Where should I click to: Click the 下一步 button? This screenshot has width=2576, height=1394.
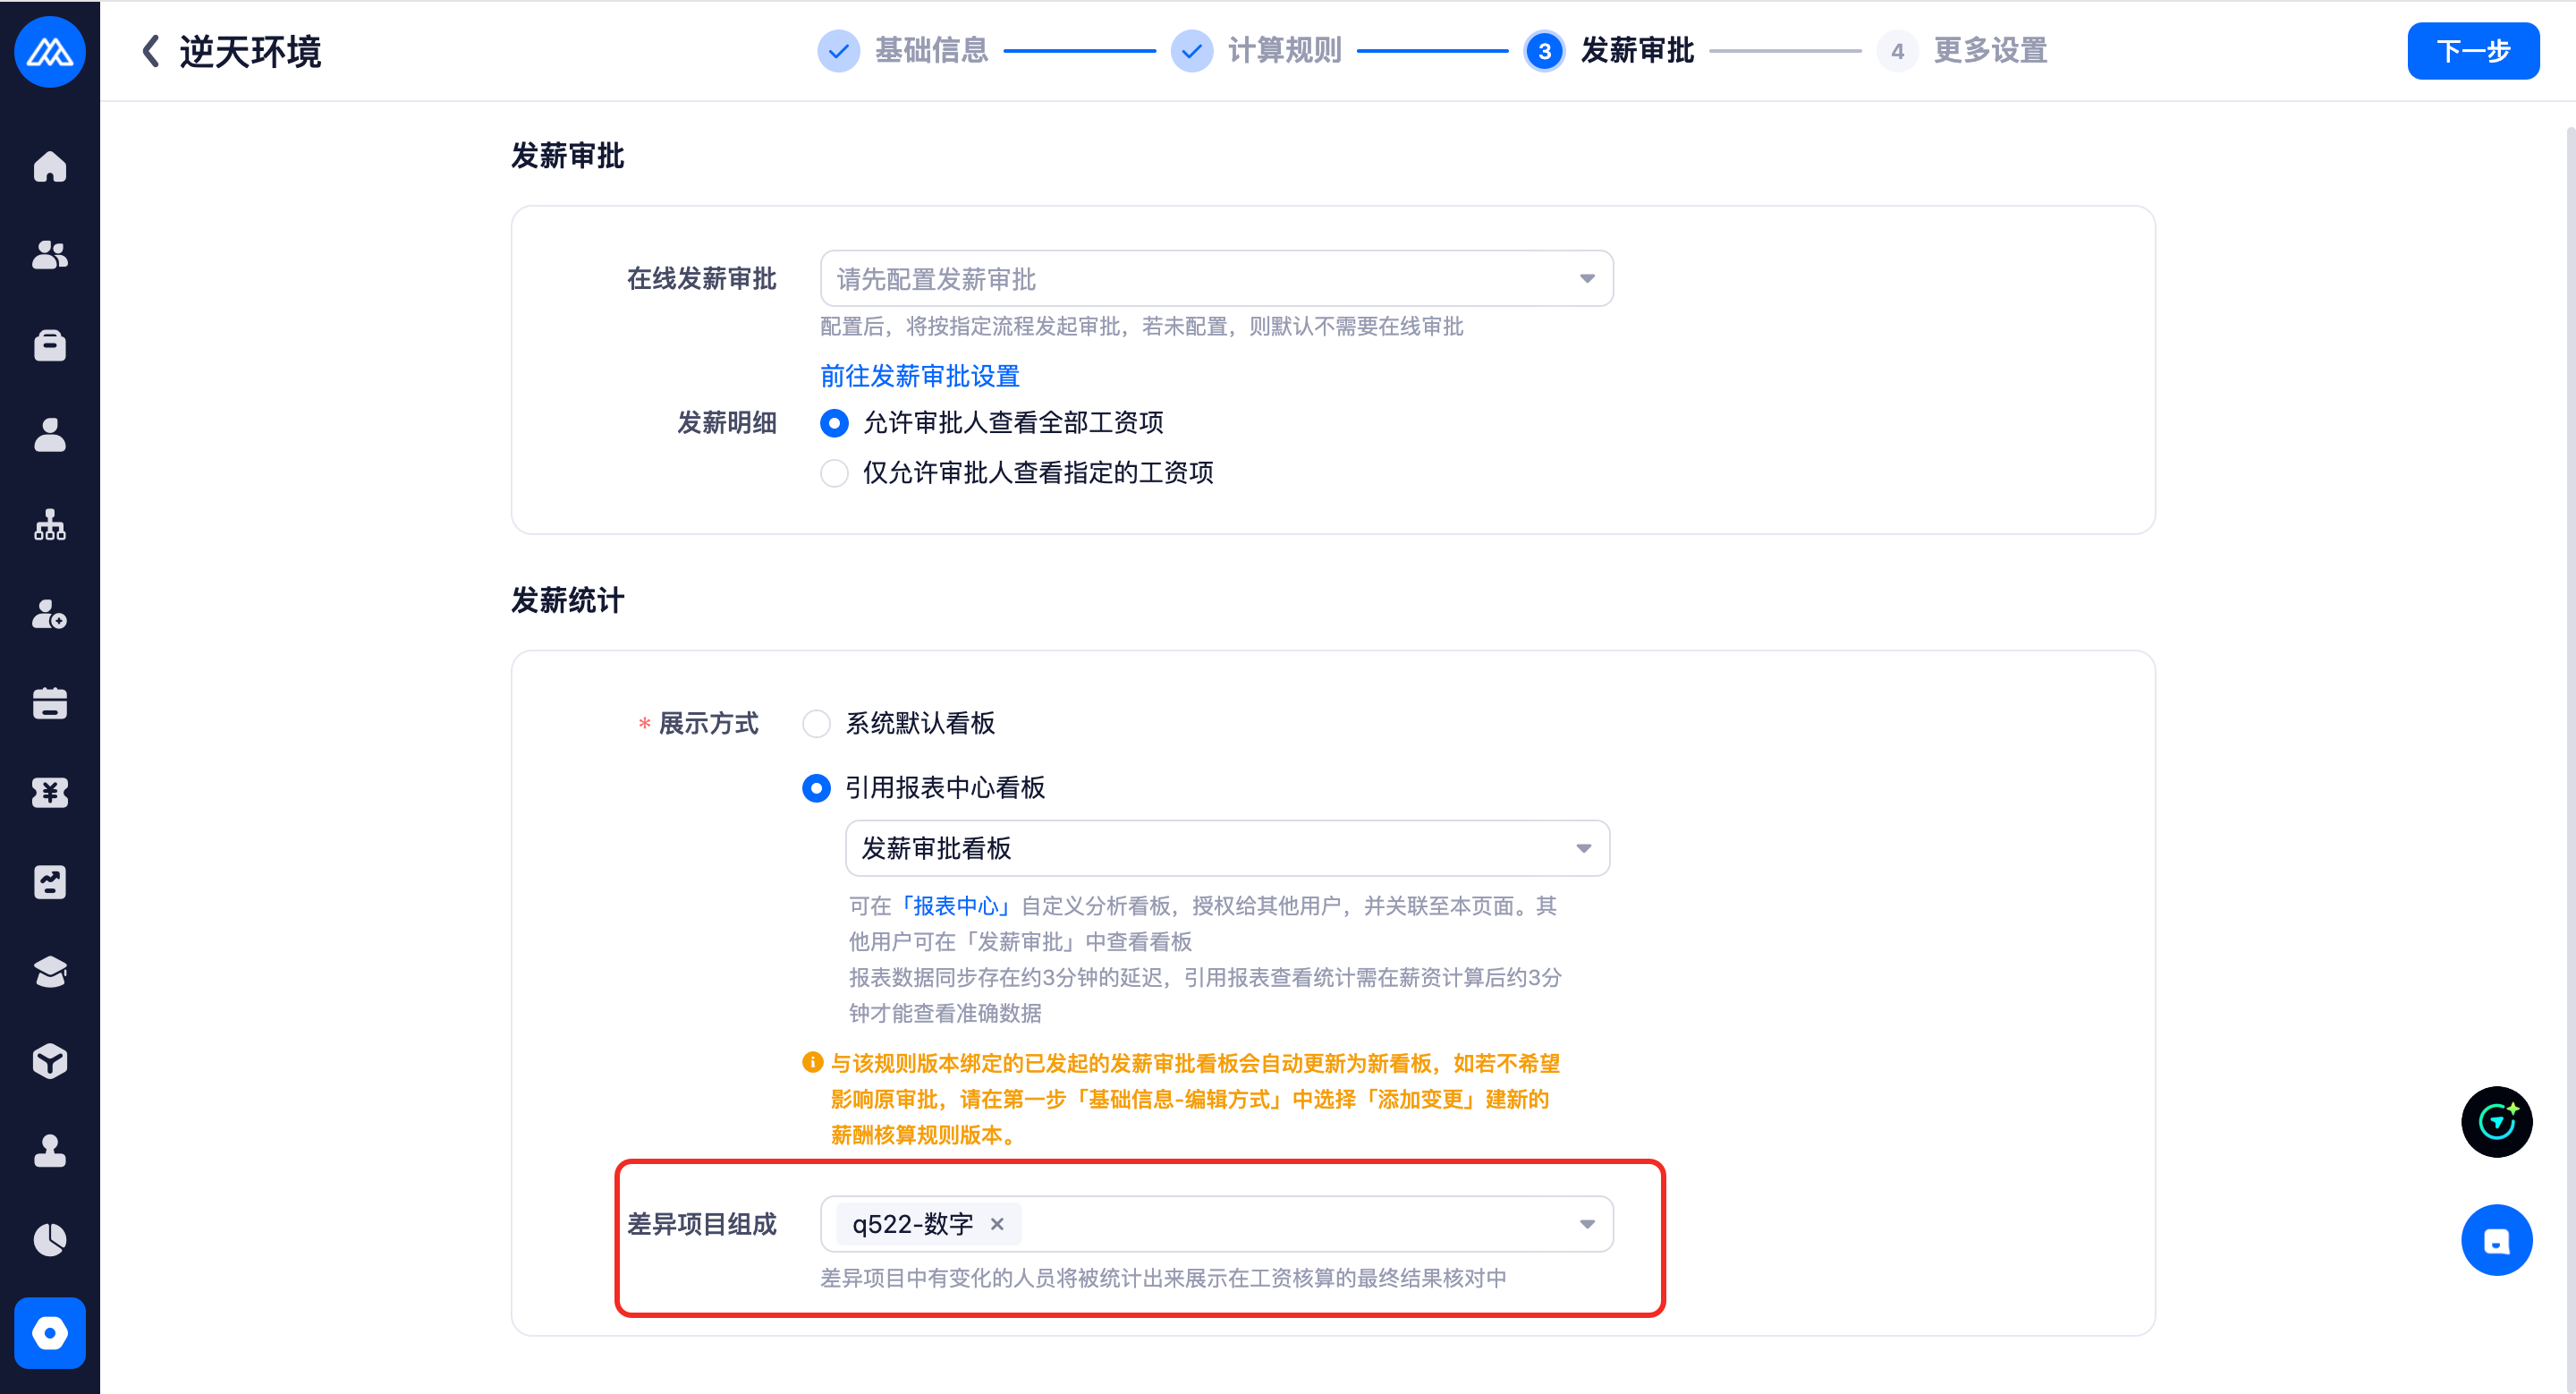[x=2472, y=51]
